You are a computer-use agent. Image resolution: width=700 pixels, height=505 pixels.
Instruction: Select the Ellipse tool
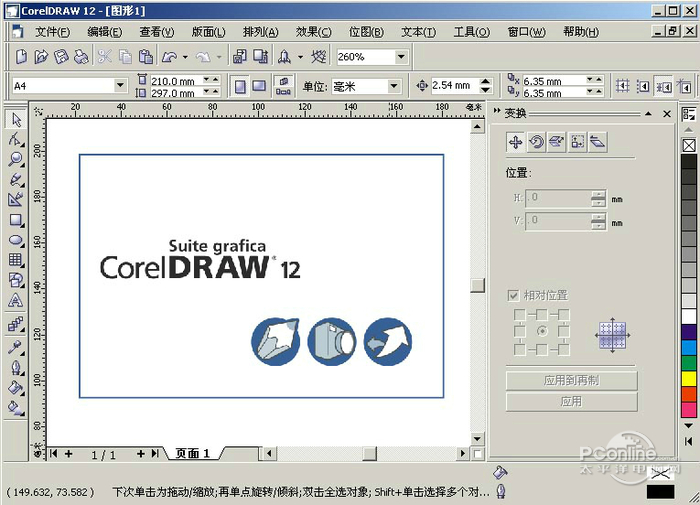(16, 240)
